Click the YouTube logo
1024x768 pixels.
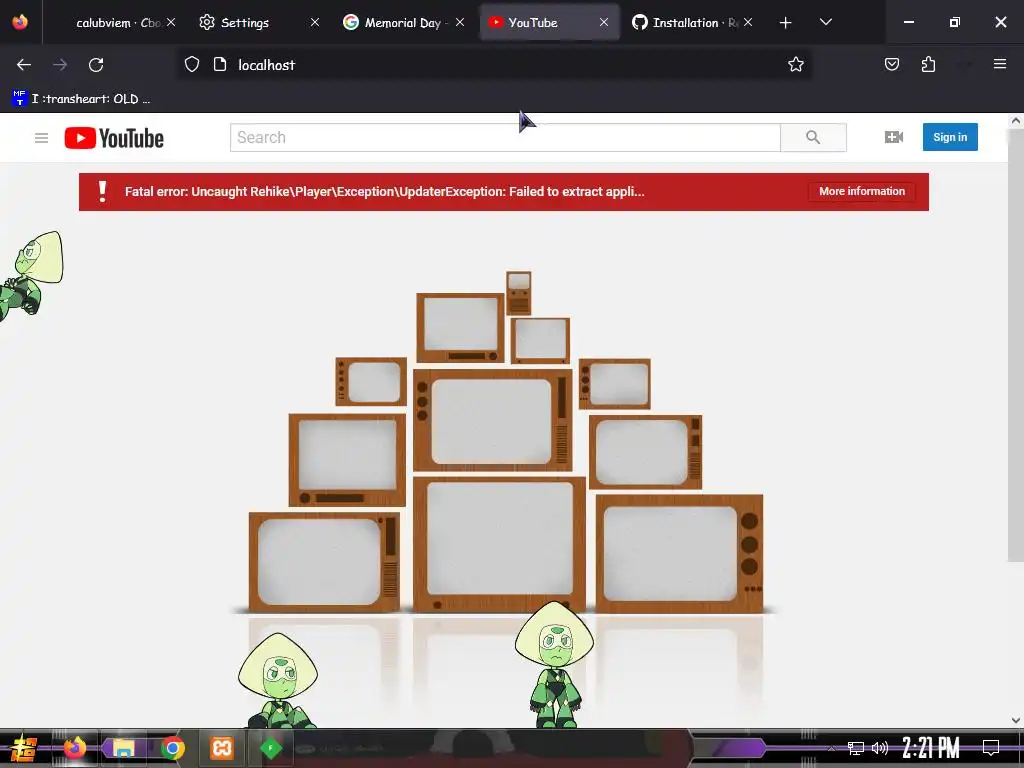click(114, 138)
